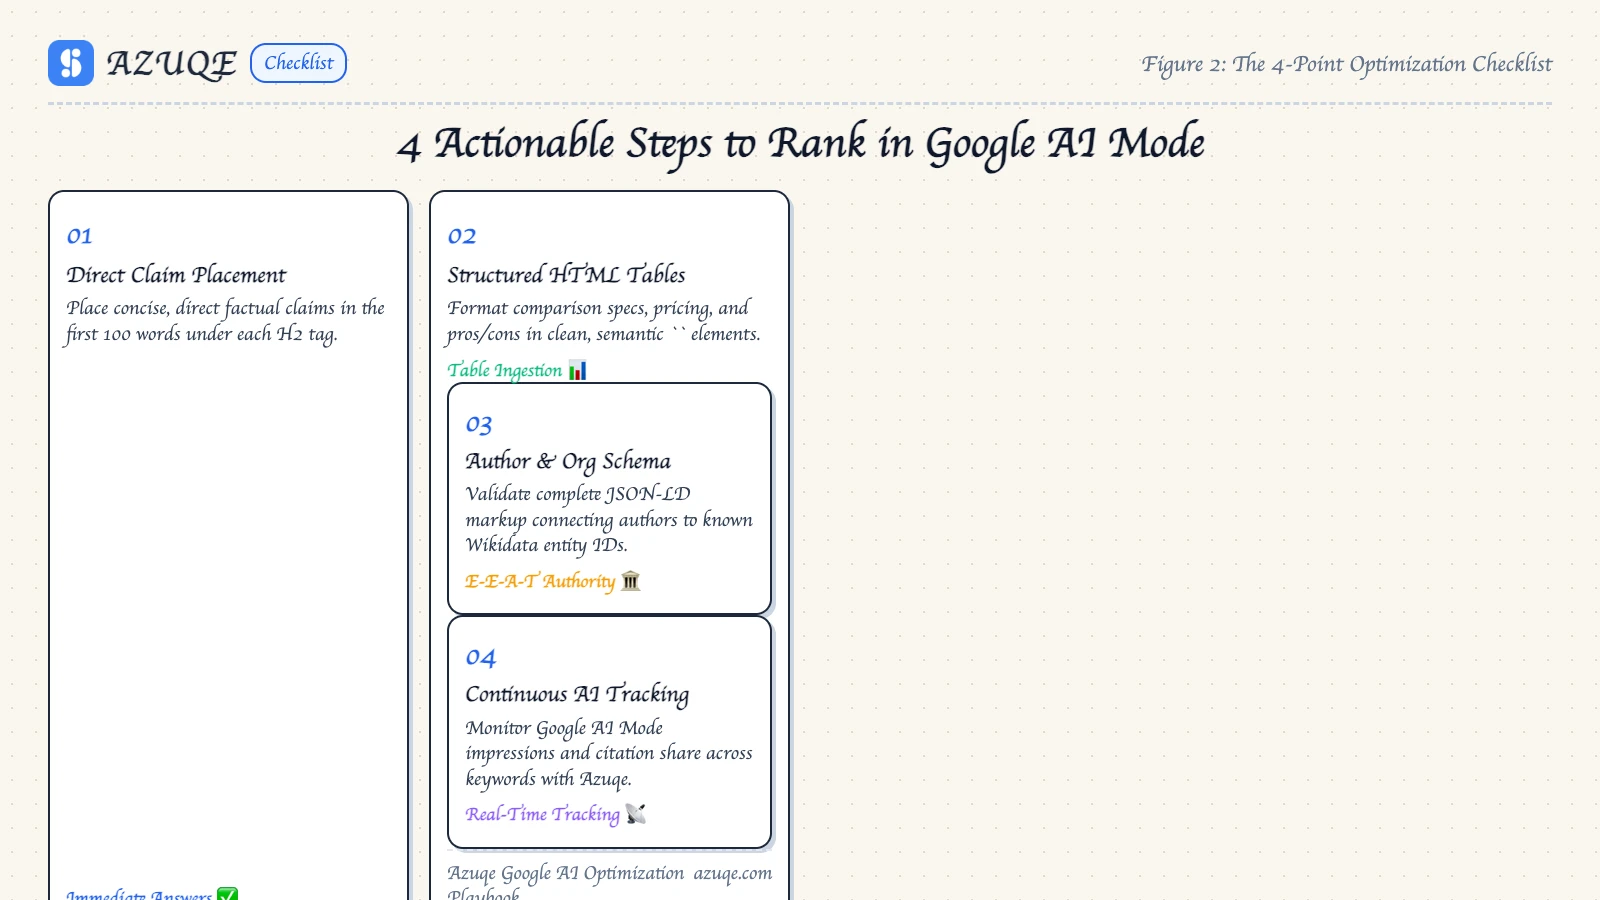
Task: Click the Azuqe logo icon
Action: click(x=71, y=63)
